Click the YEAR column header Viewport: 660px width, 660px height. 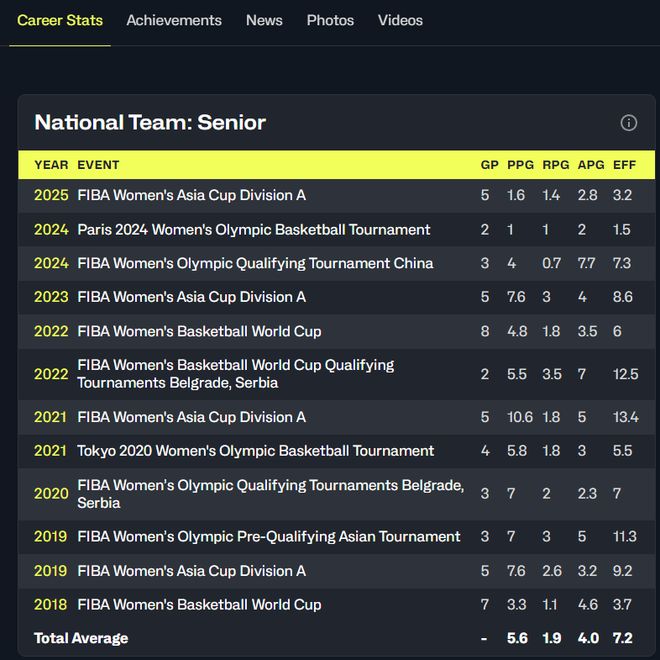[51, 165]
